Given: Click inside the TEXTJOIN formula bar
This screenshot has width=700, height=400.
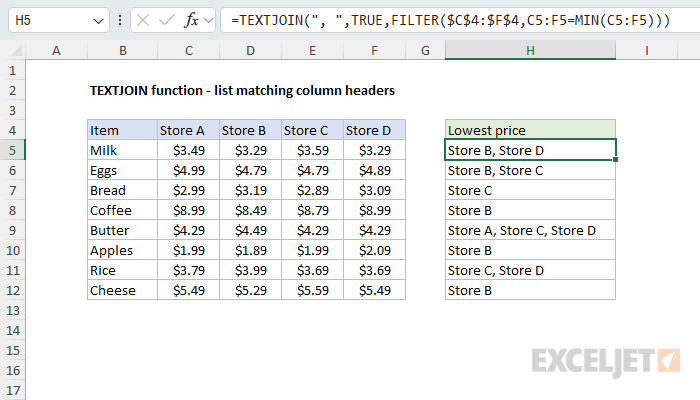Looking at the screenshot, I should click(460, 21).
